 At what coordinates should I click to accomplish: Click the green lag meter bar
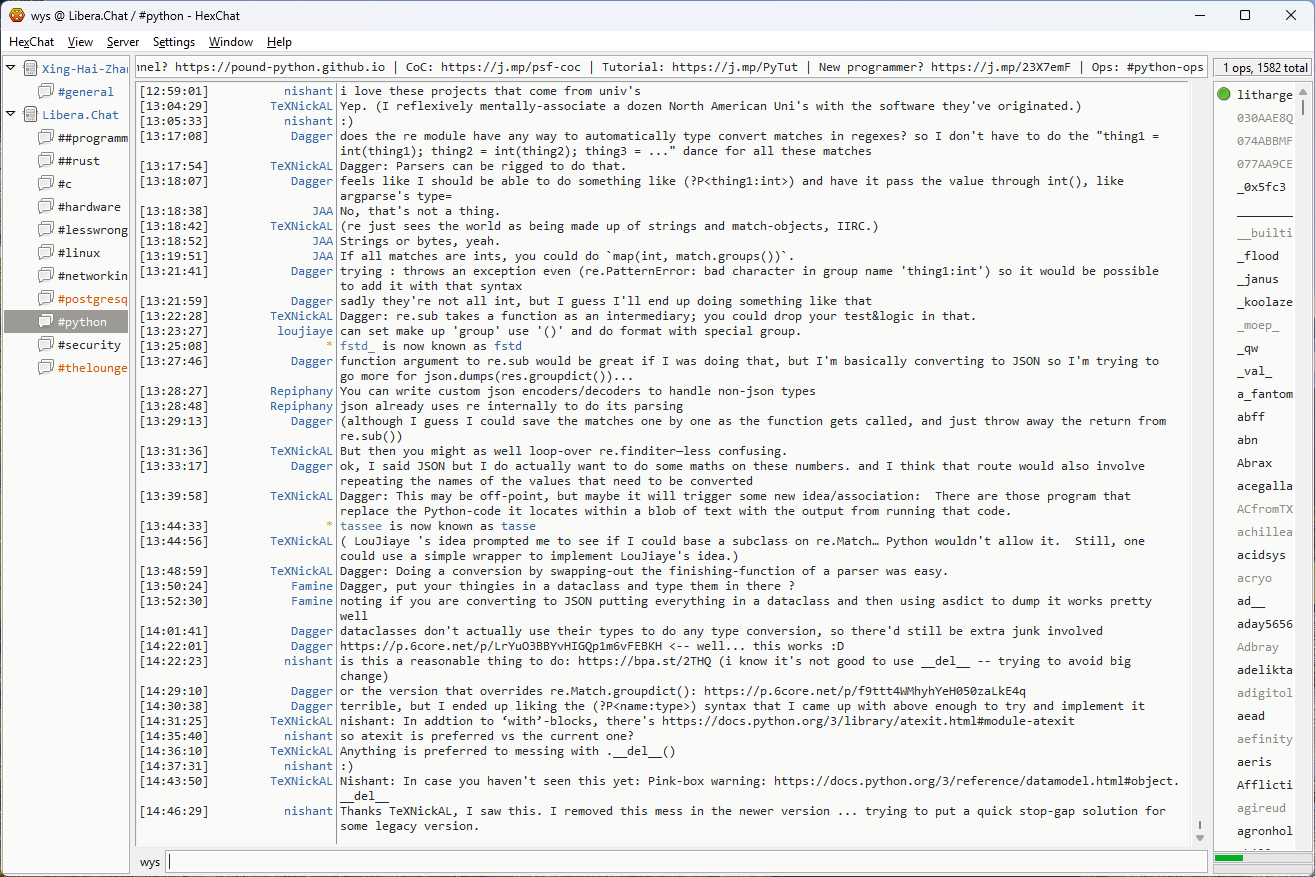click(1228, 858)
